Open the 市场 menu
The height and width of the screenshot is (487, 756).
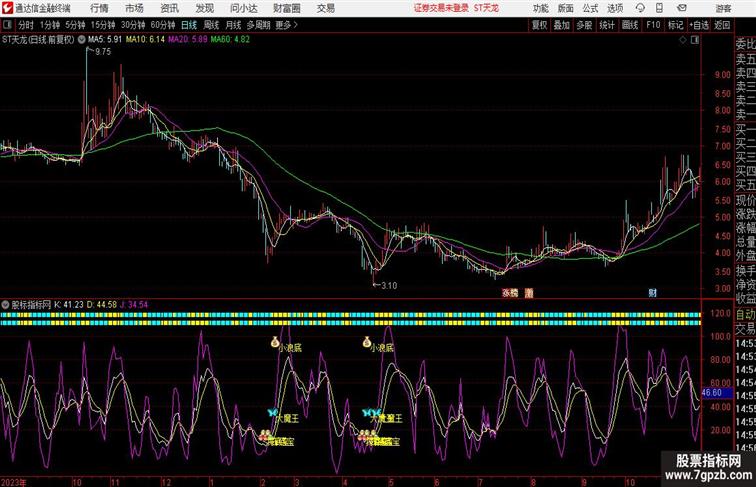135,8
